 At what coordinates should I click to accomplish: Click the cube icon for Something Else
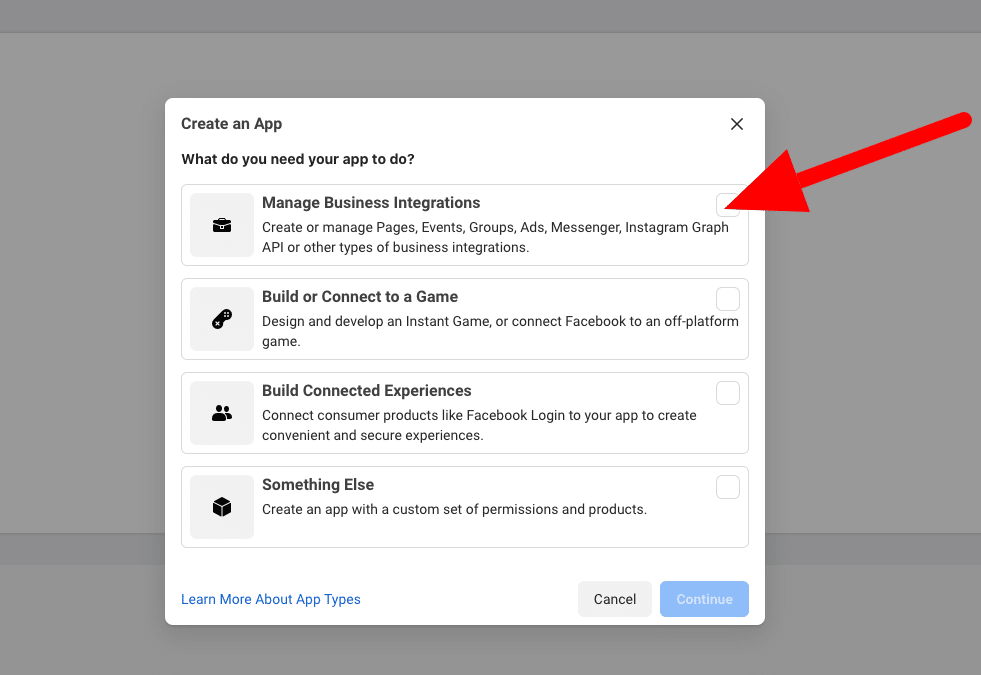pyautogui.click(x=222, y=507)
